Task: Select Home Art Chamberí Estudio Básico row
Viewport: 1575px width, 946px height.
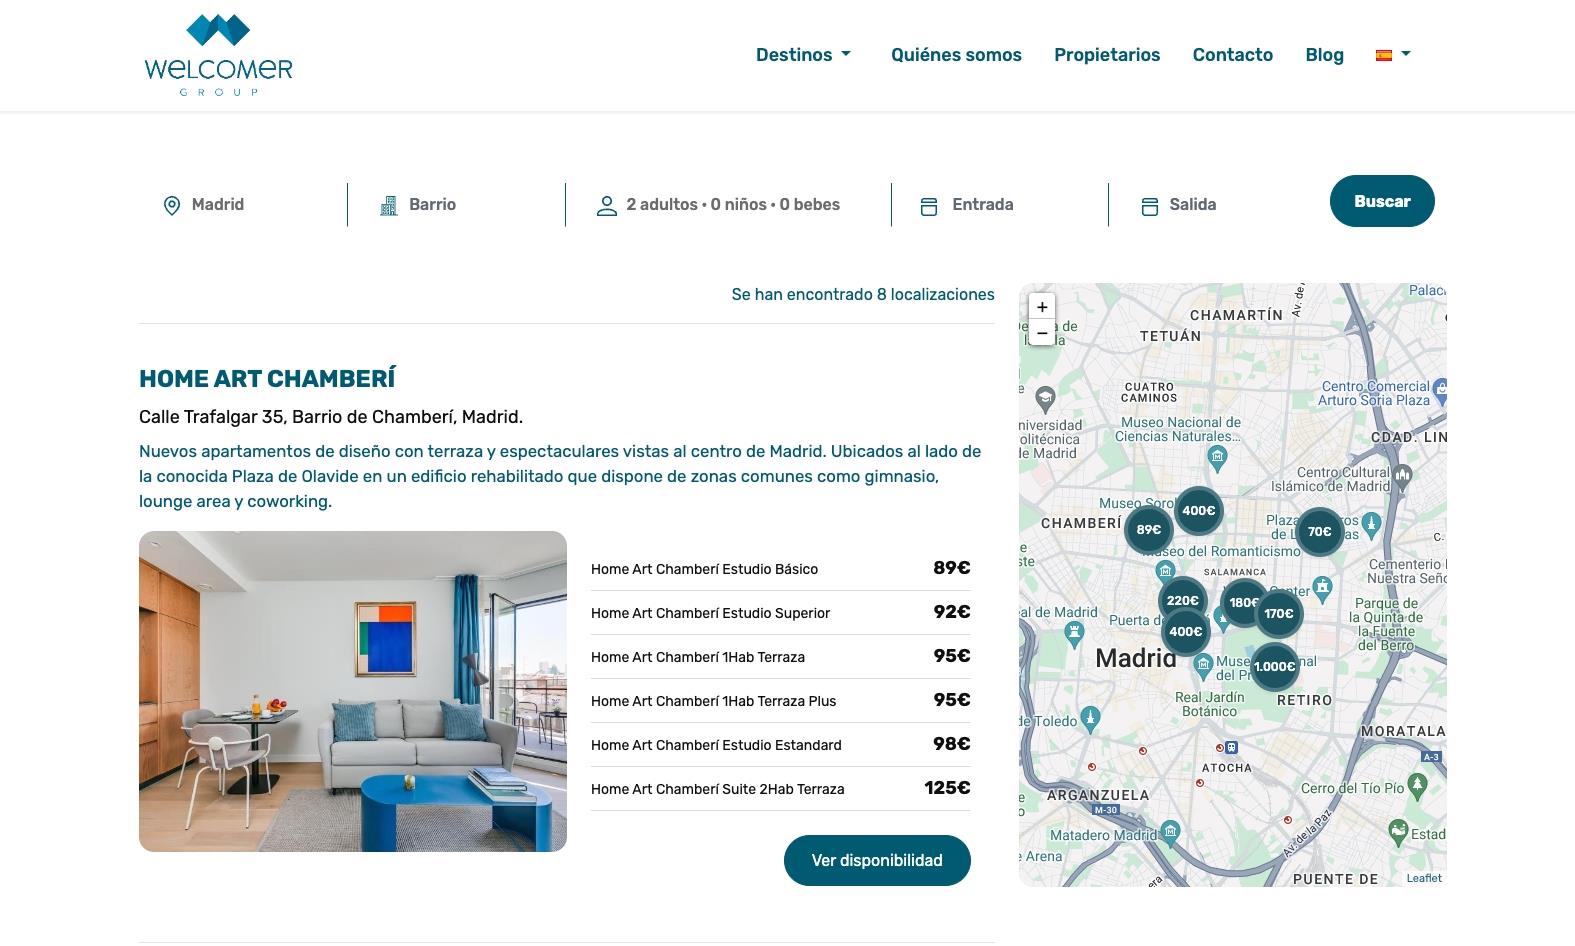Action: point(781,568)
